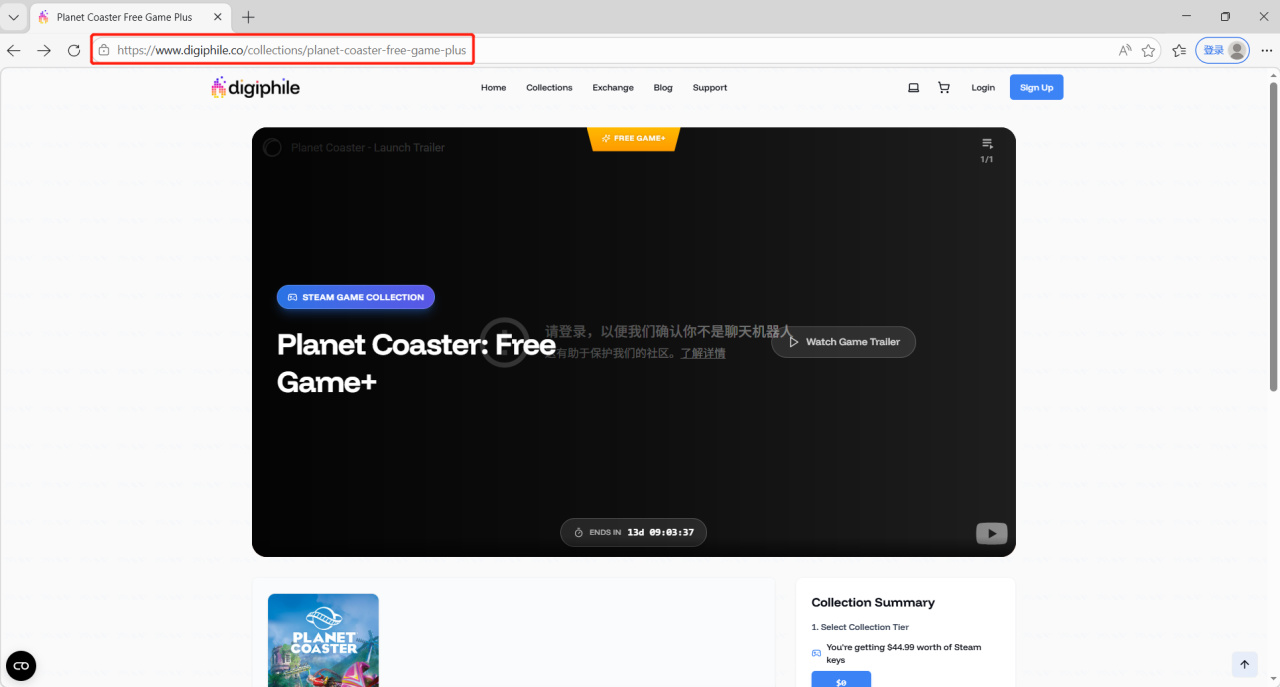Click the digiphile logo
The height and width of the screenshot is (687, 1280).
pos(255,88)
